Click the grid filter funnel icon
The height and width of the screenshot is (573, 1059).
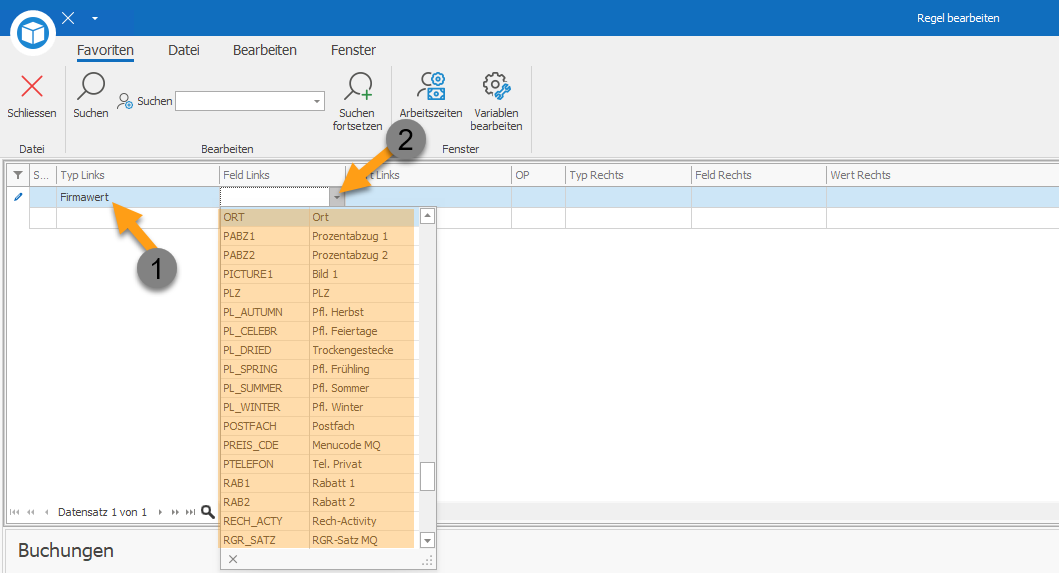(x=18, y=175)
